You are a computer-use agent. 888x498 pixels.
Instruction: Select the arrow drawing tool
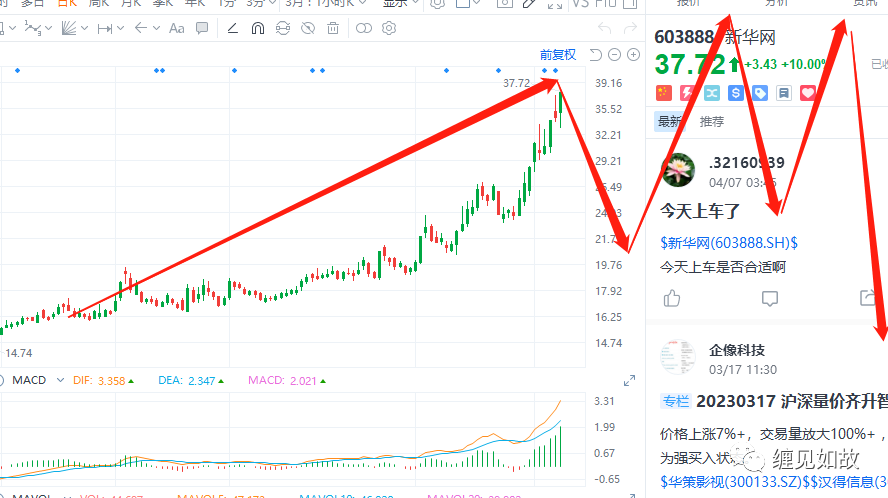pos(141,28)
